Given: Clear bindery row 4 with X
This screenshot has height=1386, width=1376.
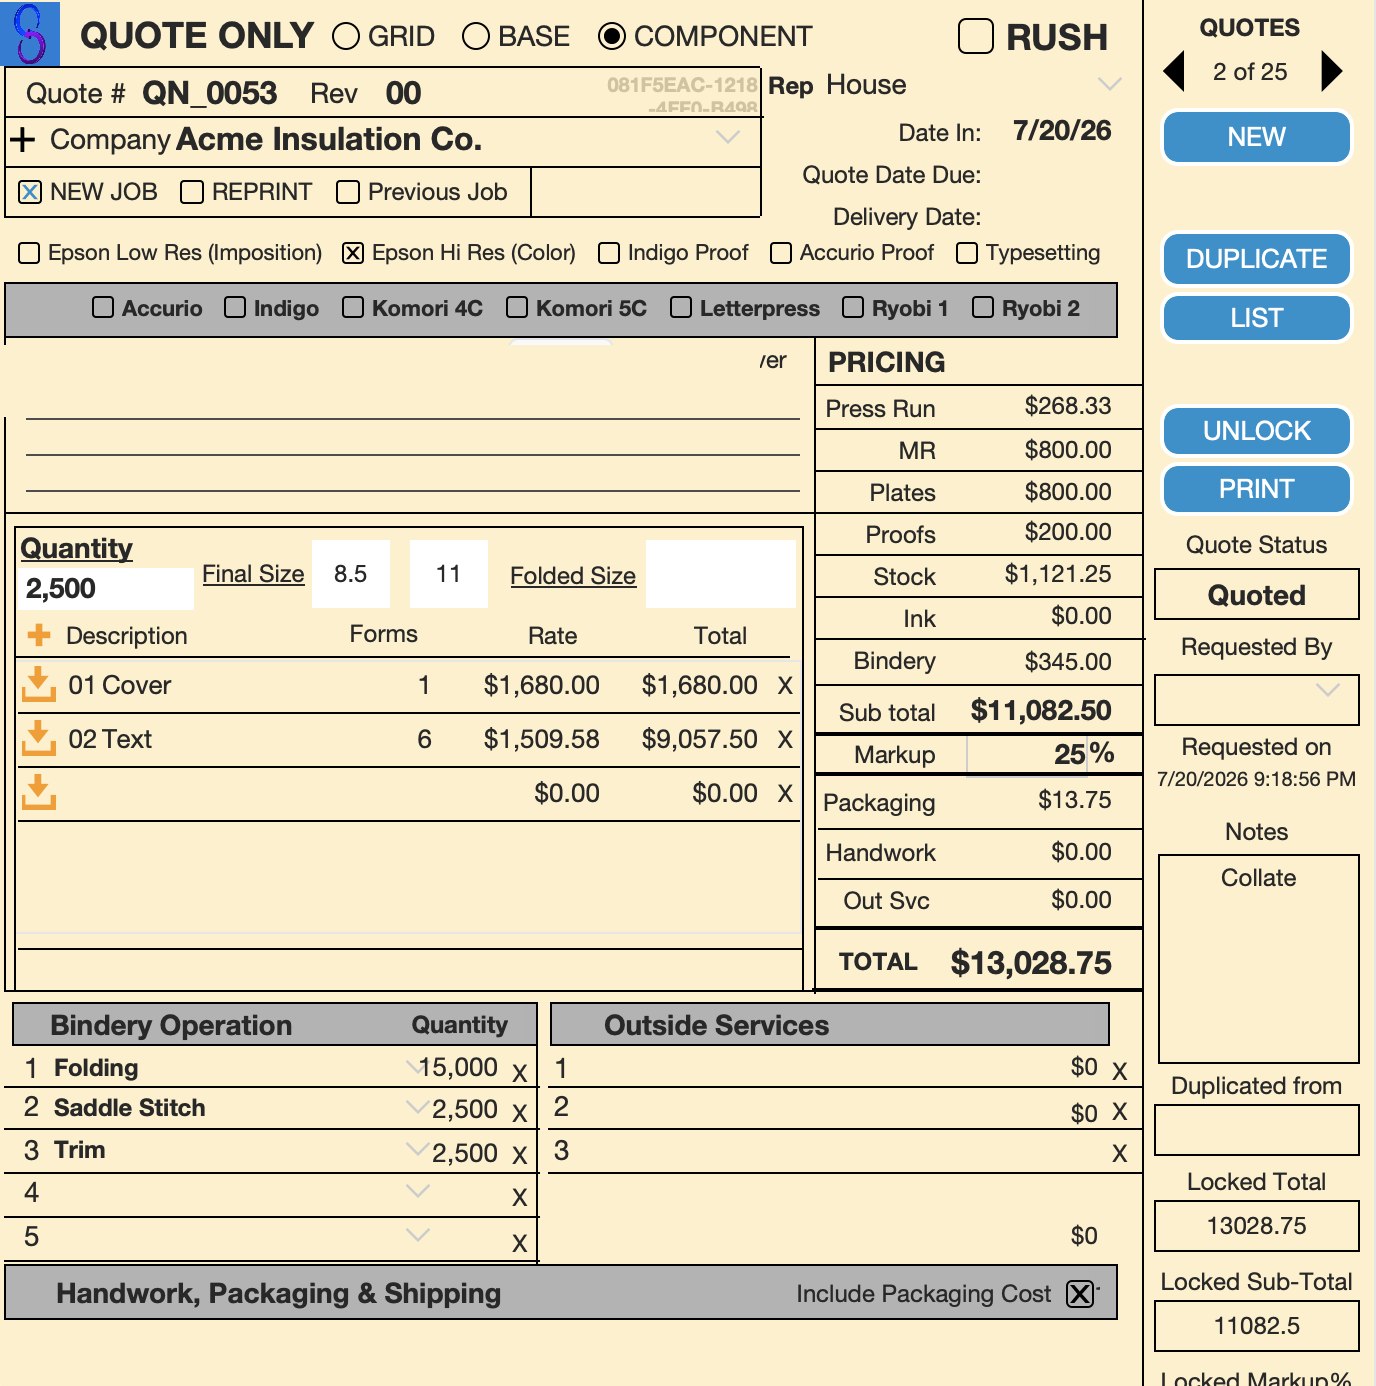Looking at the screenshot, I should [520, 1198].
